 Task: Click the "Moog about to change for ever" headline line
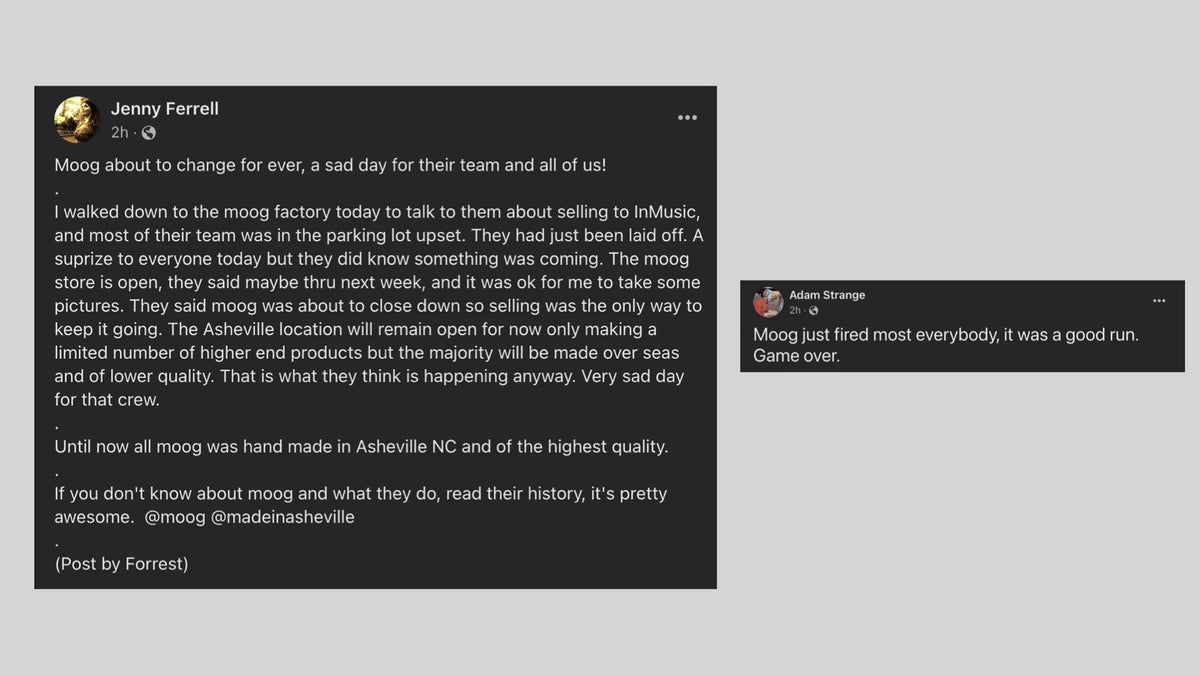pyautogui.click(x=330, y=165)
